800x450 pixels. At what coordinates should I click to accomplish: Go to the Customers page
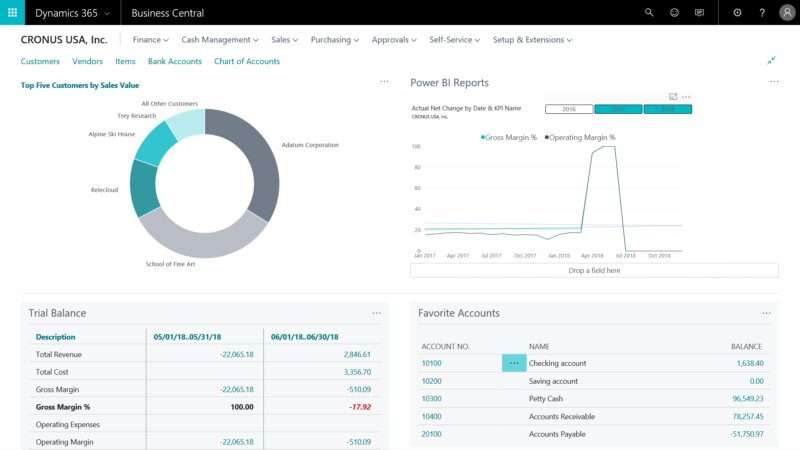(40, 61)
